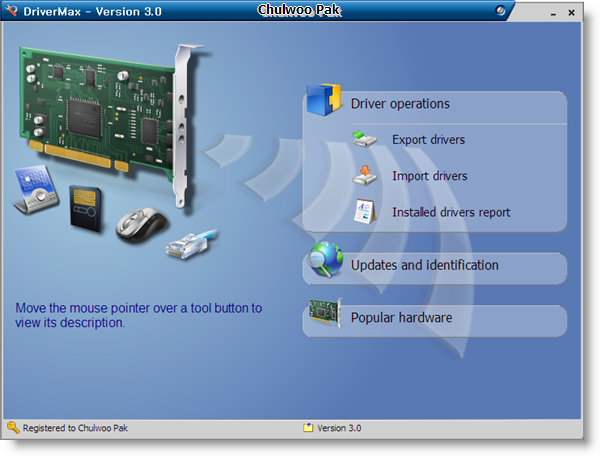Click the yellow version icon in status bar
Image resolution: width=600 pixels, height=456 pixels.
click(308, 428)
